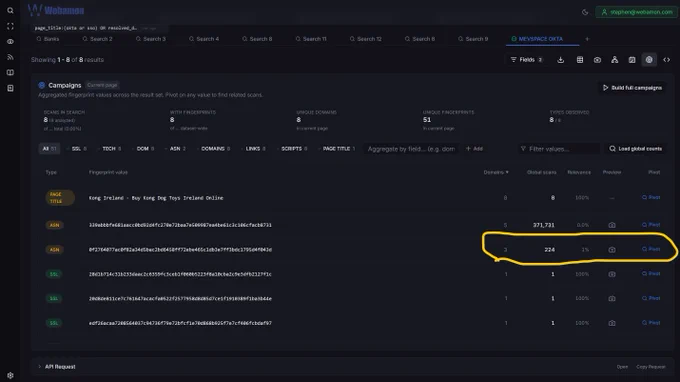
Task: Sort by the Domains column header
Action: (496, 172)
